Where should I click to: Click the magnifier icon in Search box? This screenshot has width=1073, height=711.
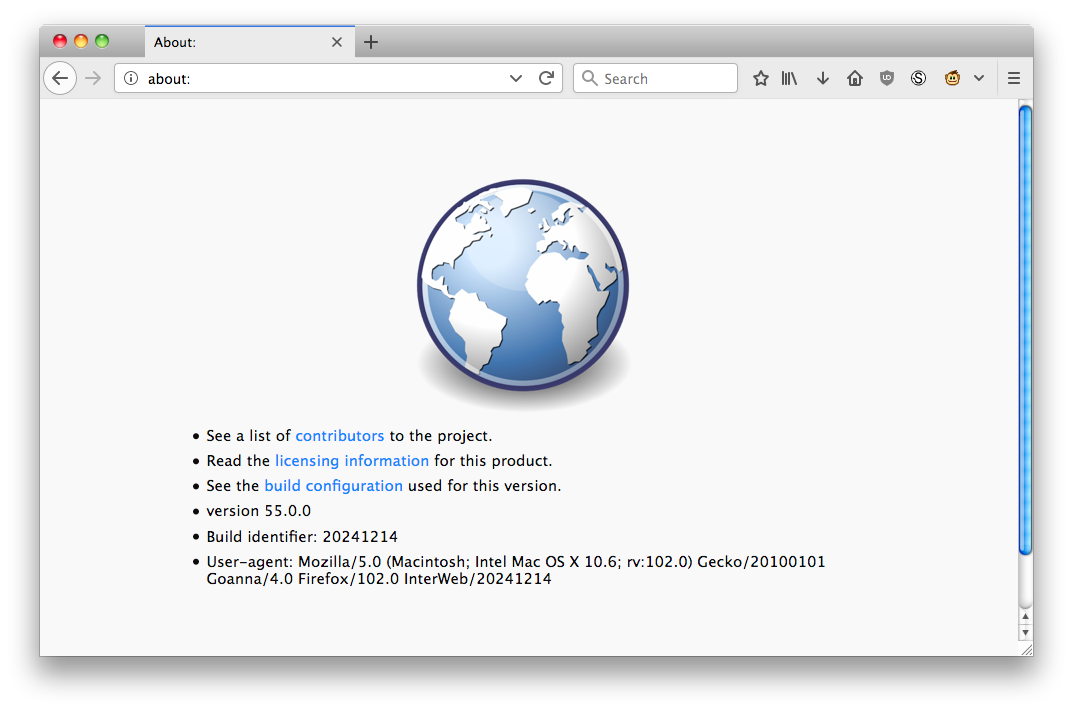(x=589, y=78)
